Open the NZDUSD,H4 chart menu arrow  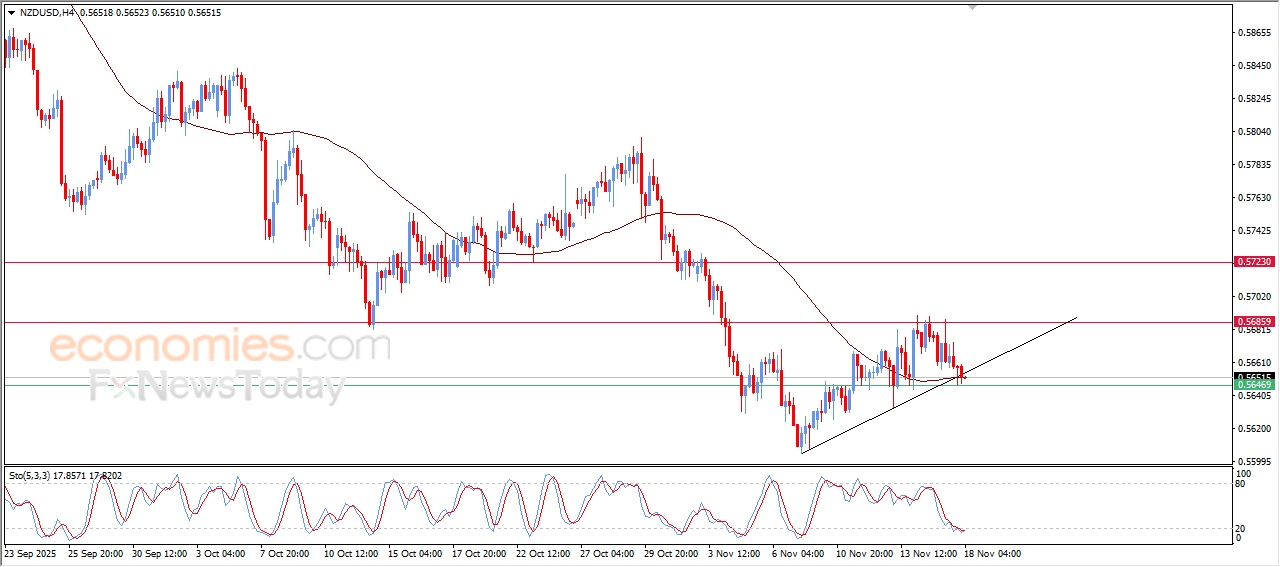[x=11, y=13]
